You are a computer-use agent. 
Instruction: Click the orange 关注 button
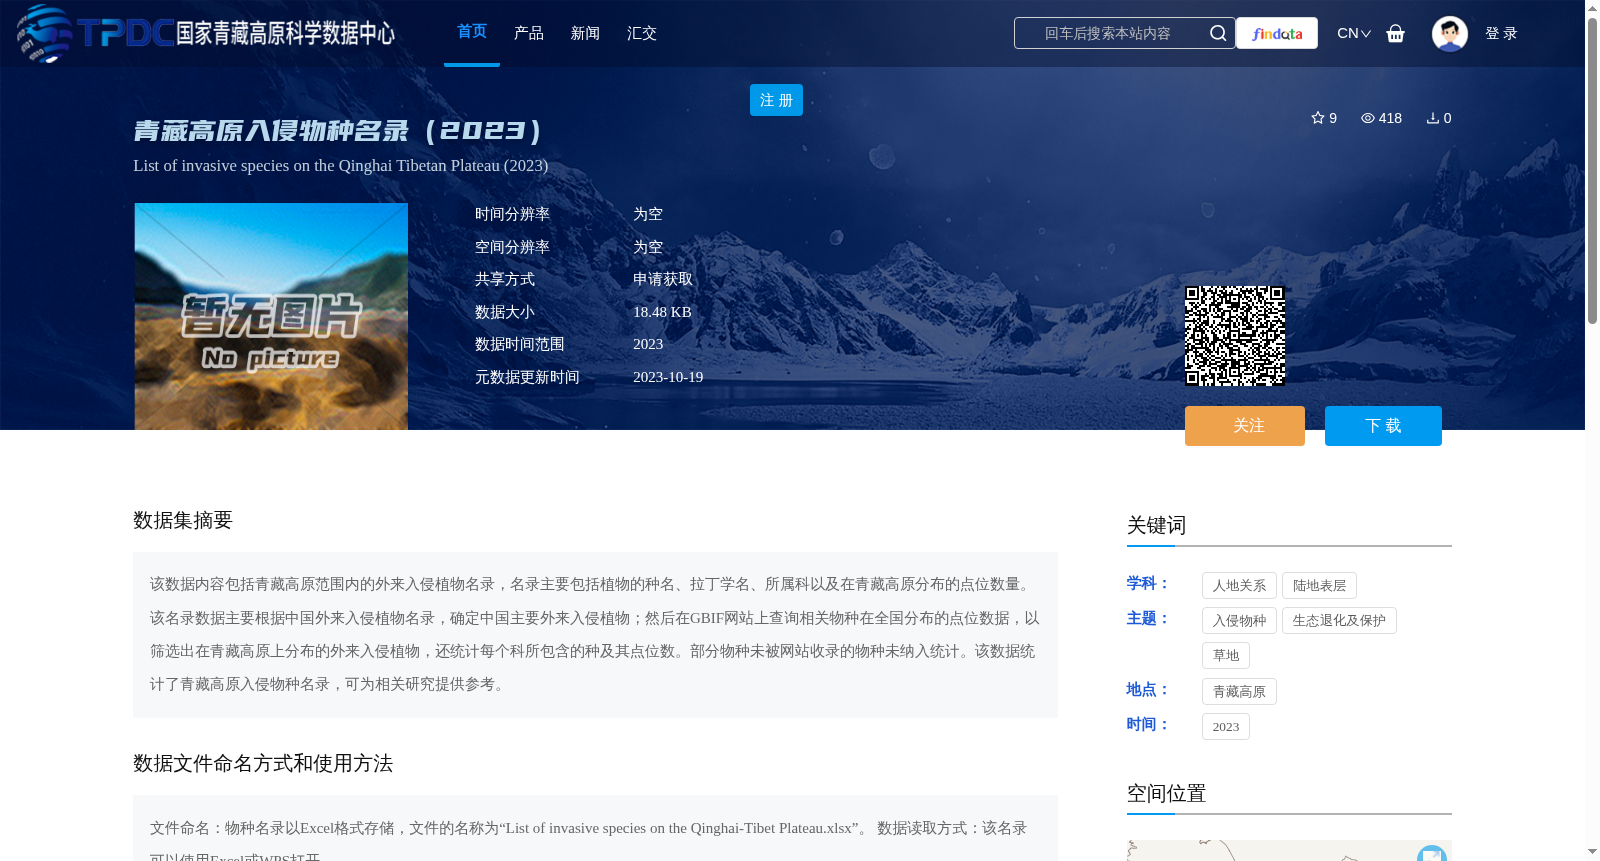coord(1245,426)
